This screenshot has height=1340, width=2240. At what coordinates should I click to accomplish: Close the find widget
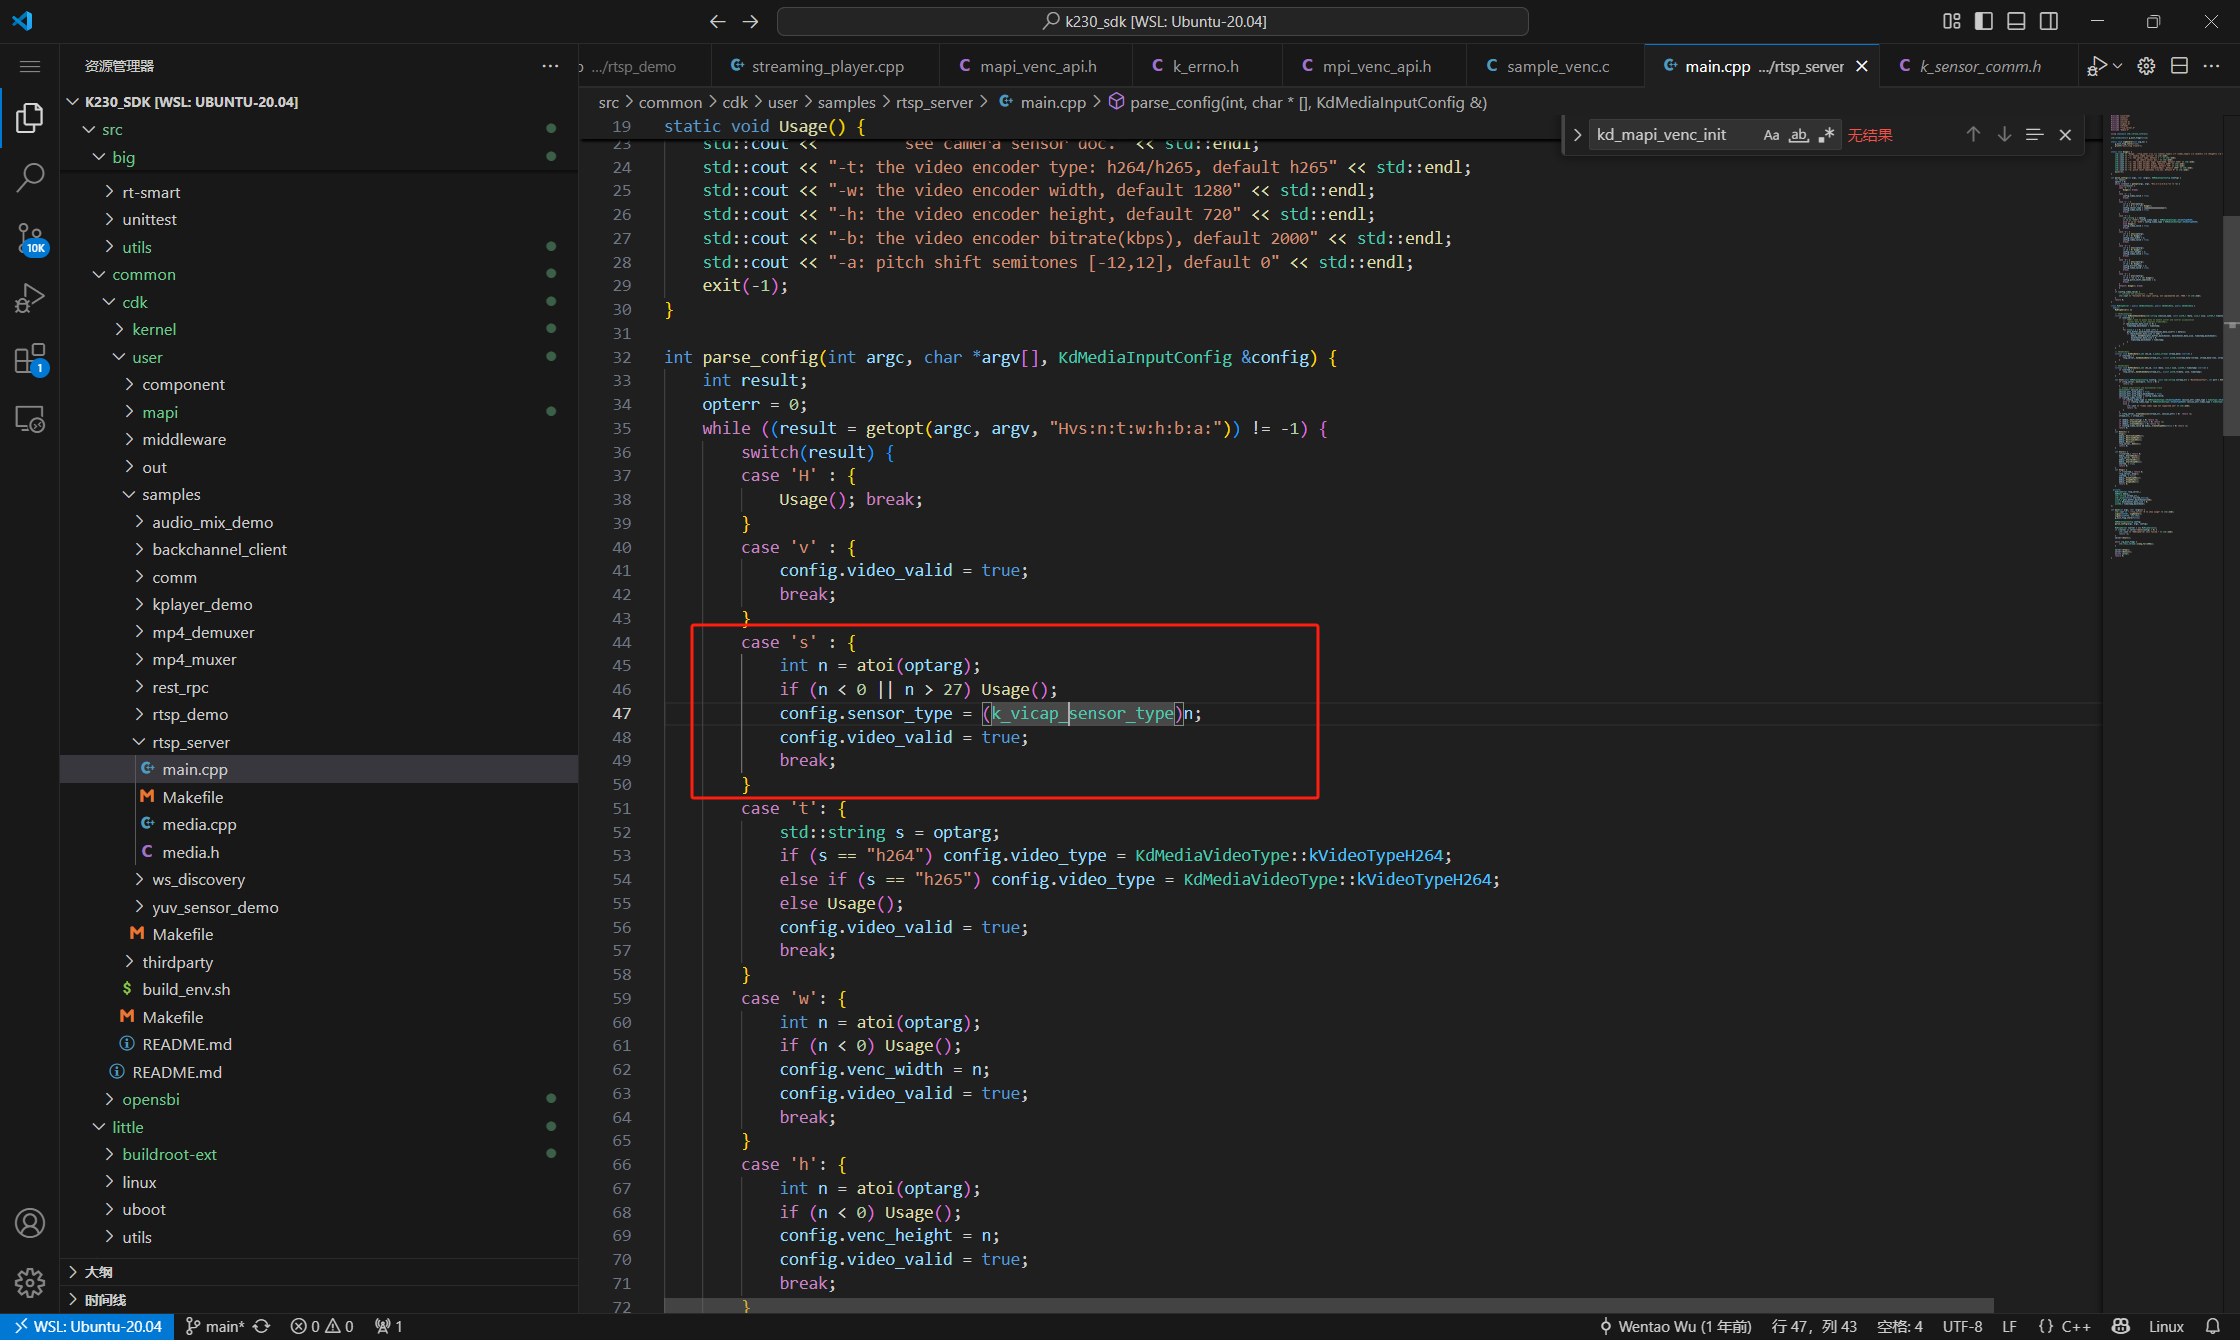(2065, 135)
